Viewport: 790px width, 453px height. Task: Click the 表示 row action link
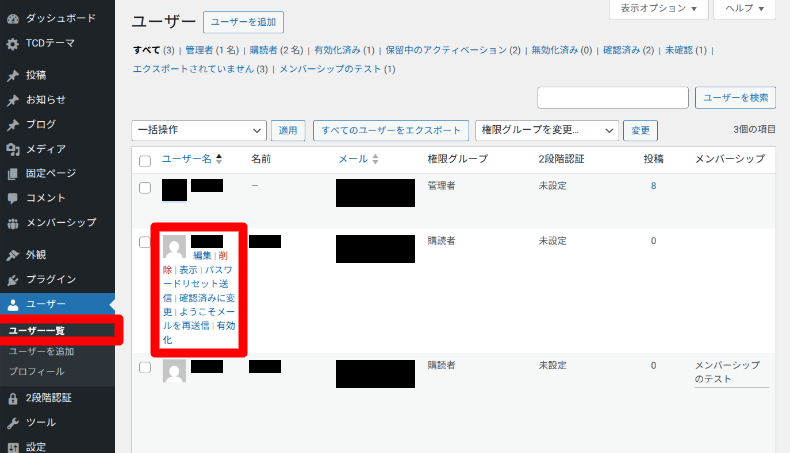pyautogui.click(x=188, y=270)
